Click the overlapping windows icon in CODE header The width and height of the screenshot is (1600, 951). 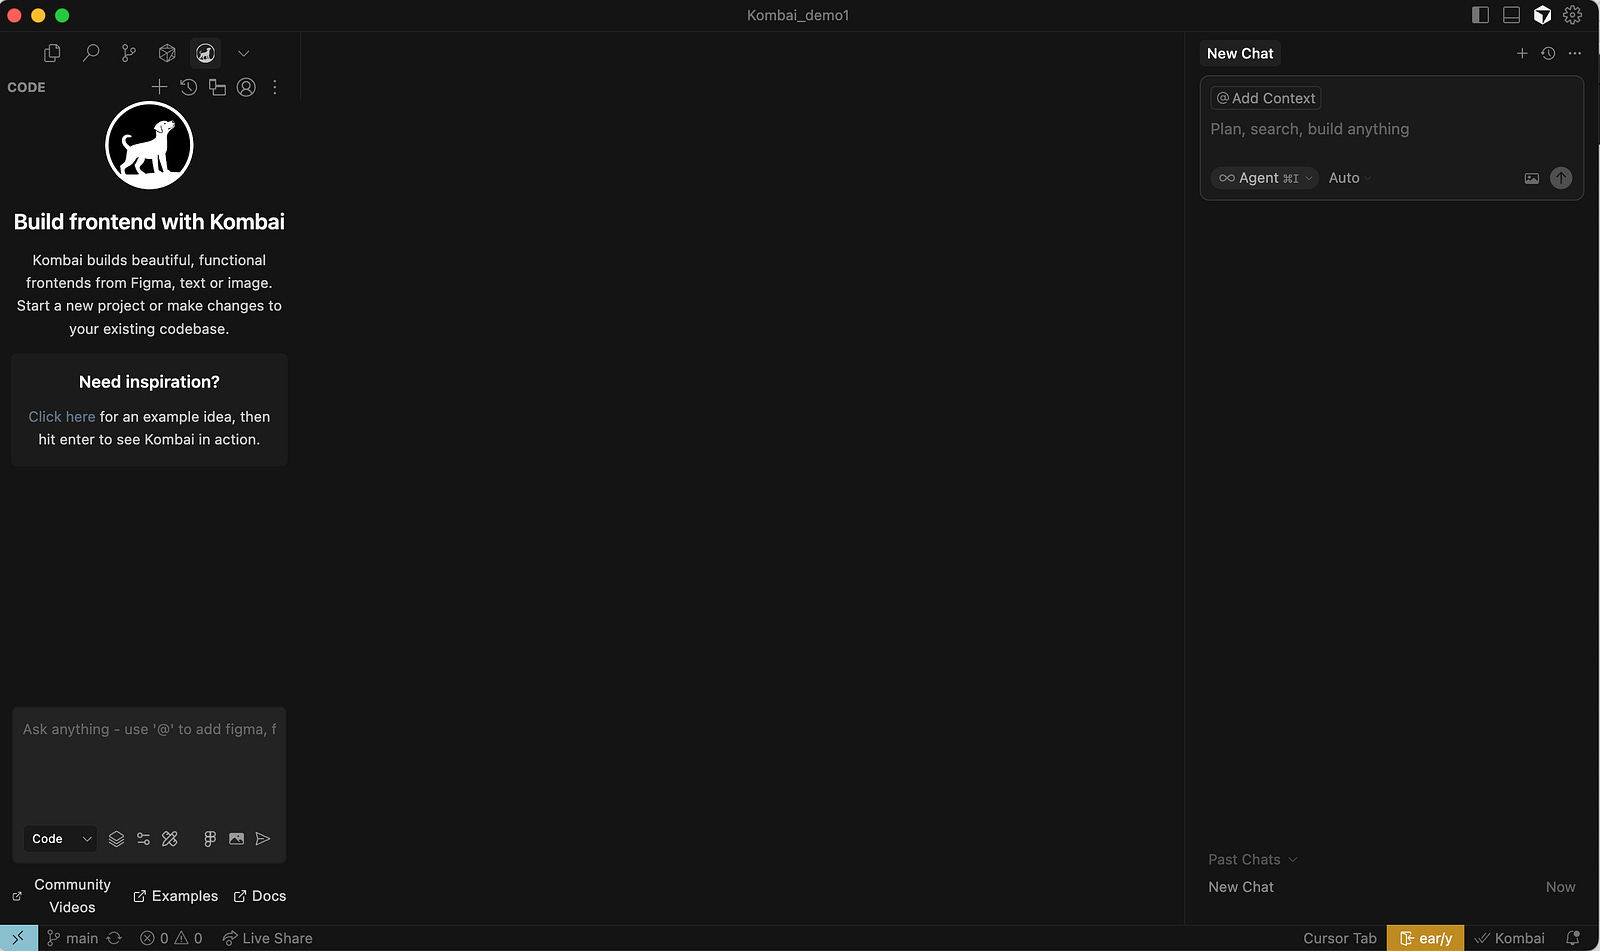217,87
